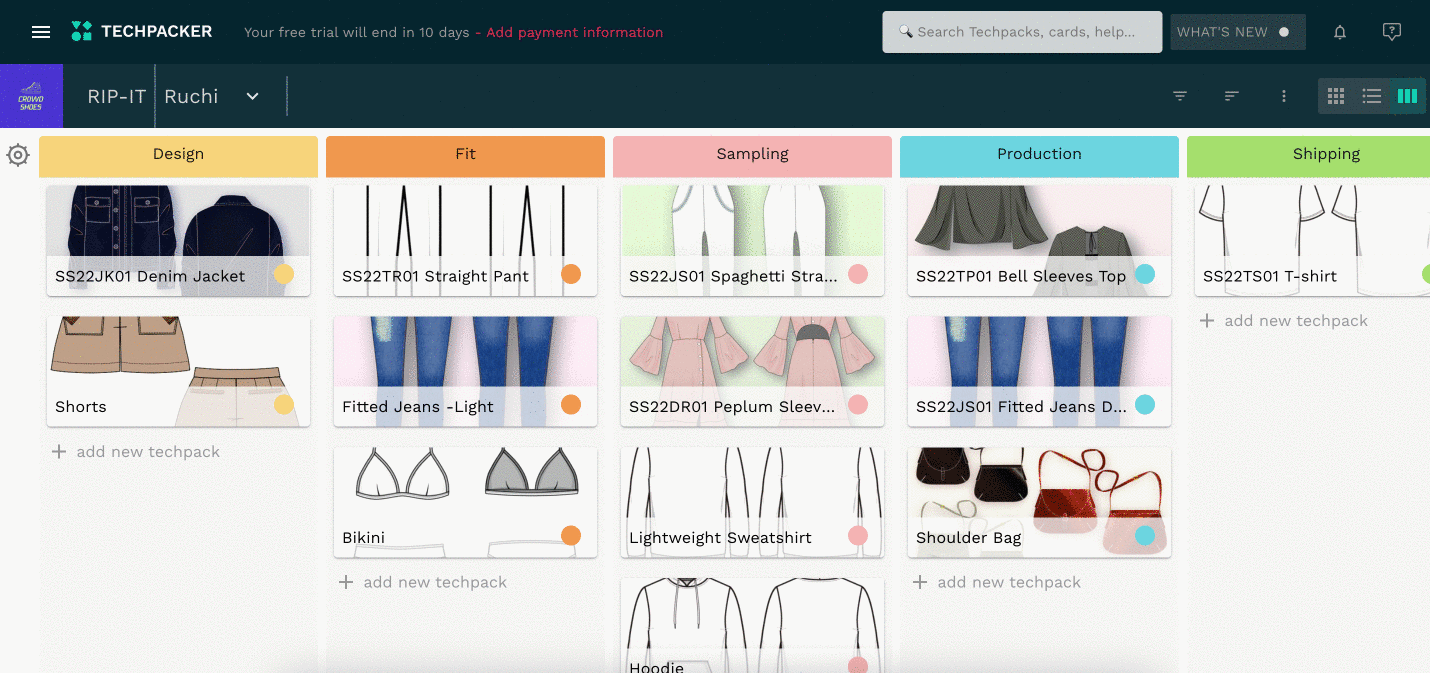Open board settings gear icon

(x=18, y=156)
